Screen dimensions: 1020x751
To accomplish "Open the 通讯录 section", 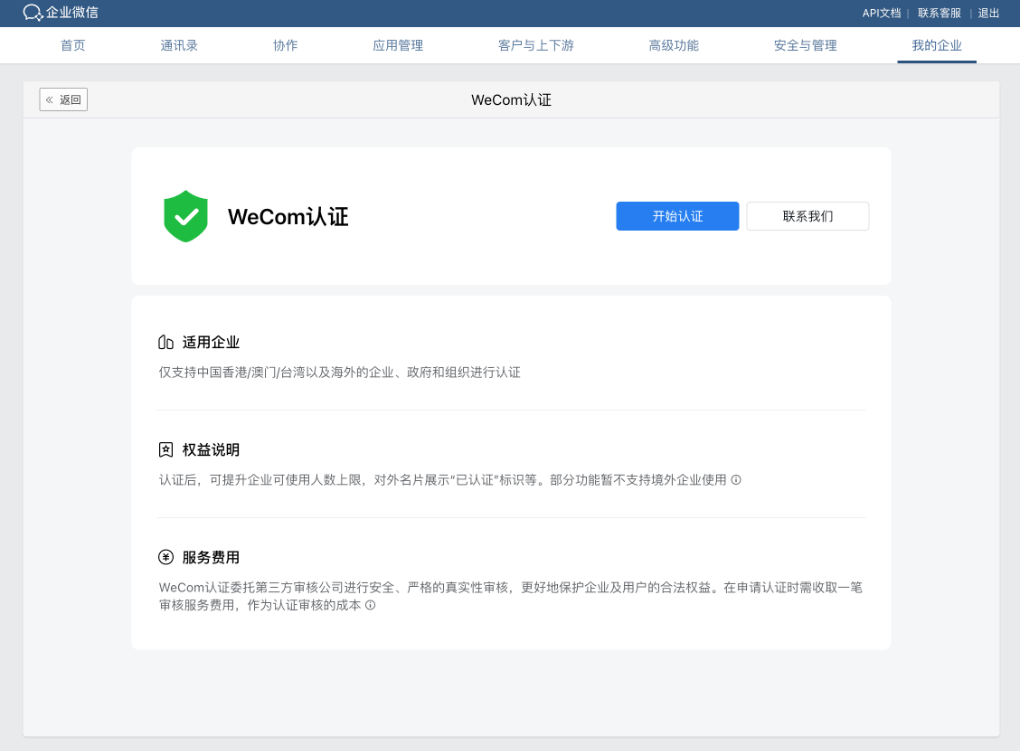I will [x=179, y=45].
